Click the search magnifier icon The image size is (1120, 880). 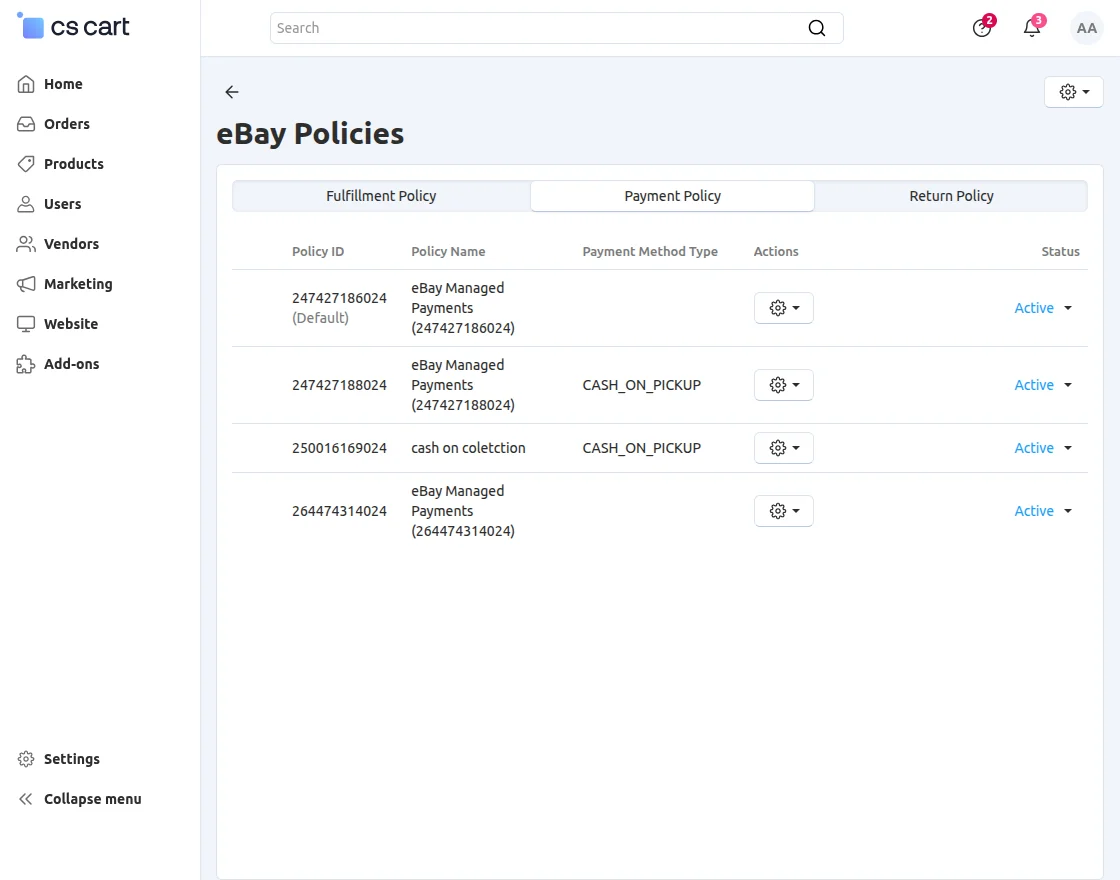(x=816, y=28)
